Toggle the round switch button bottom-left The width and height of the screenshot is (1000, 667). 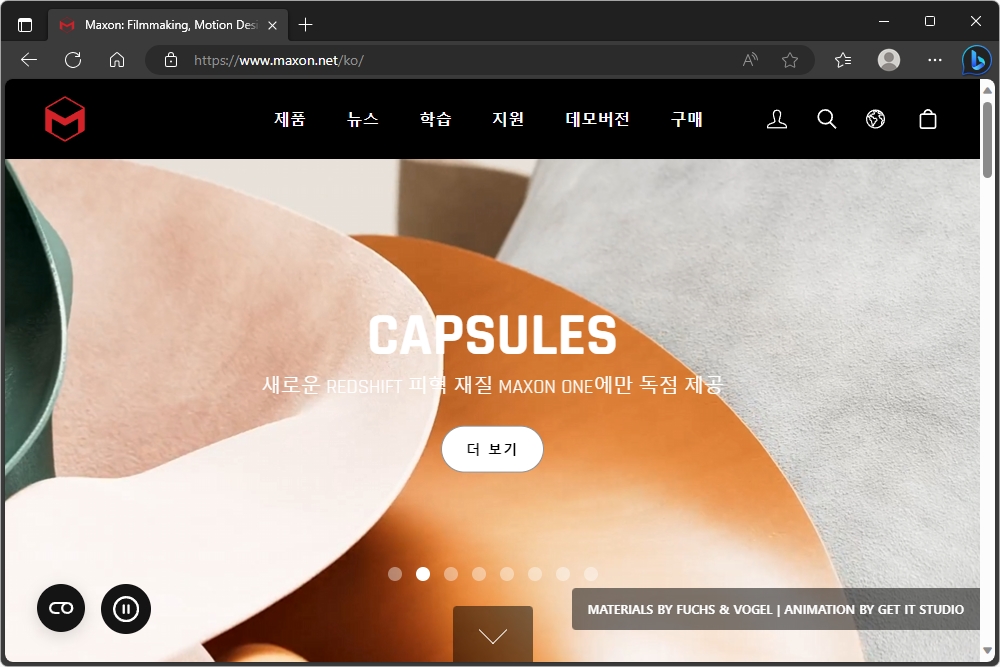(61, 608)
